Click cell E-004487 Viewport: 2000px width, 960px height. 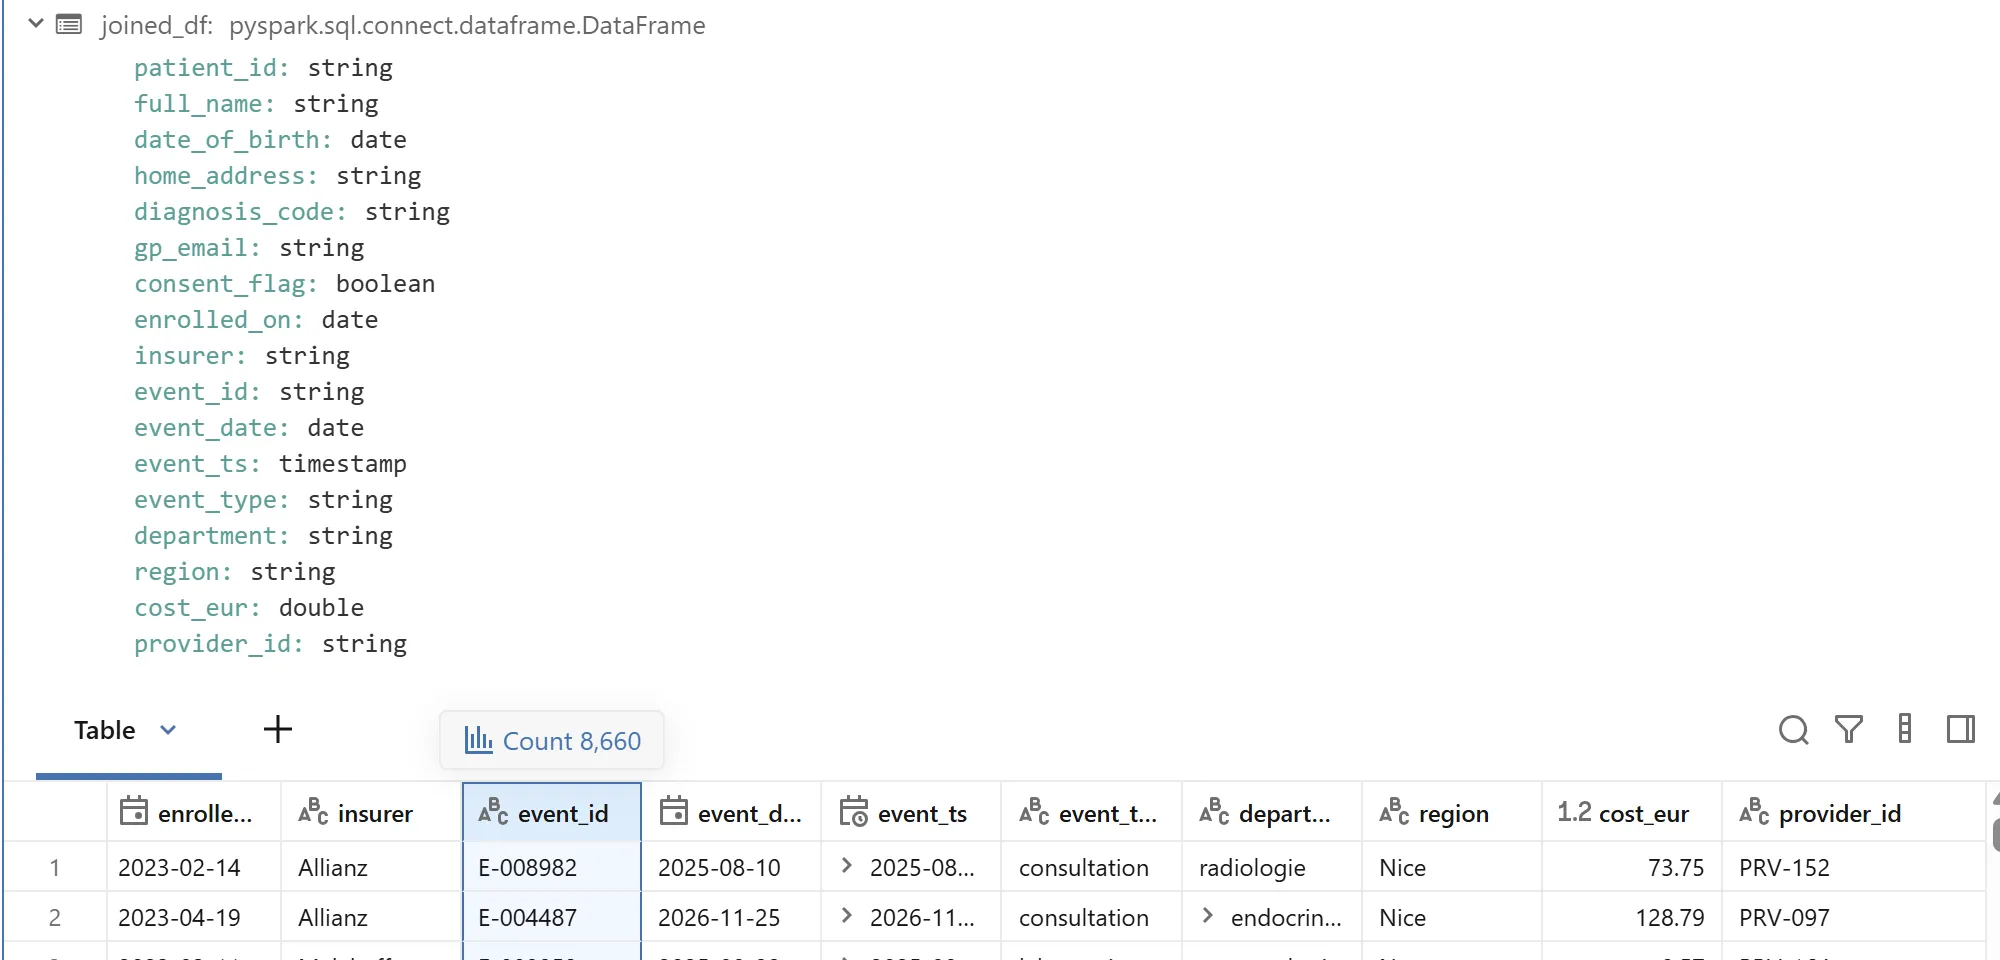[552, 917]
